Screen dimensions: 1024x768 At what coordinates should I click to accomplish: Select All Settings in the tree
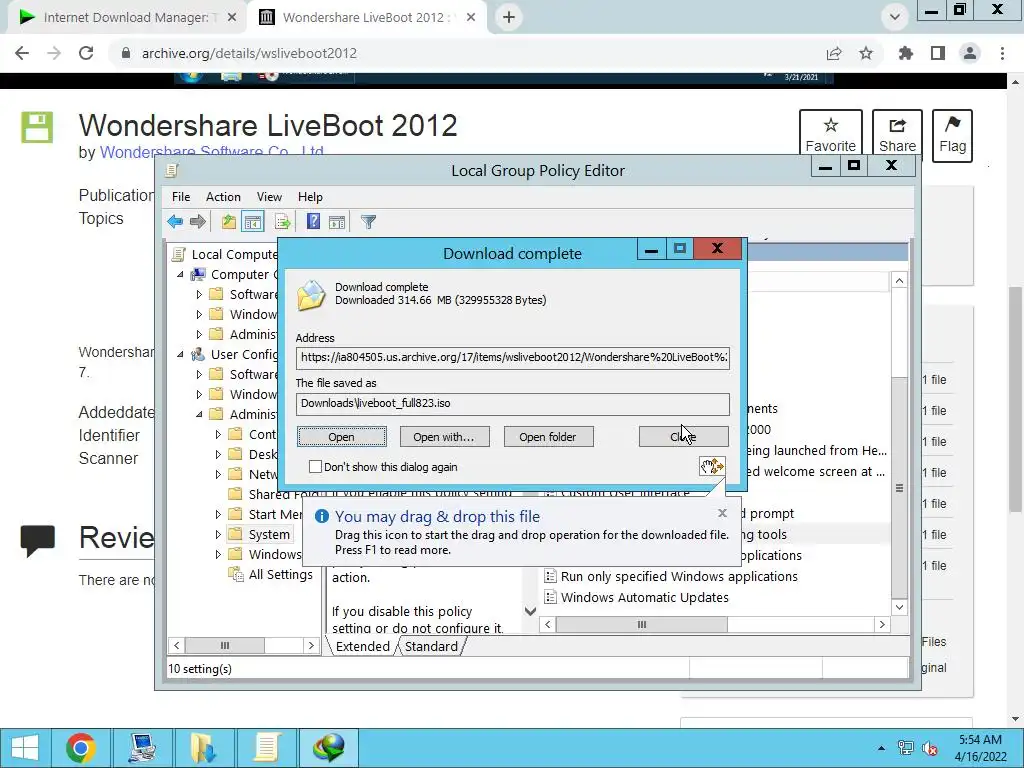[x=280, y=574]
